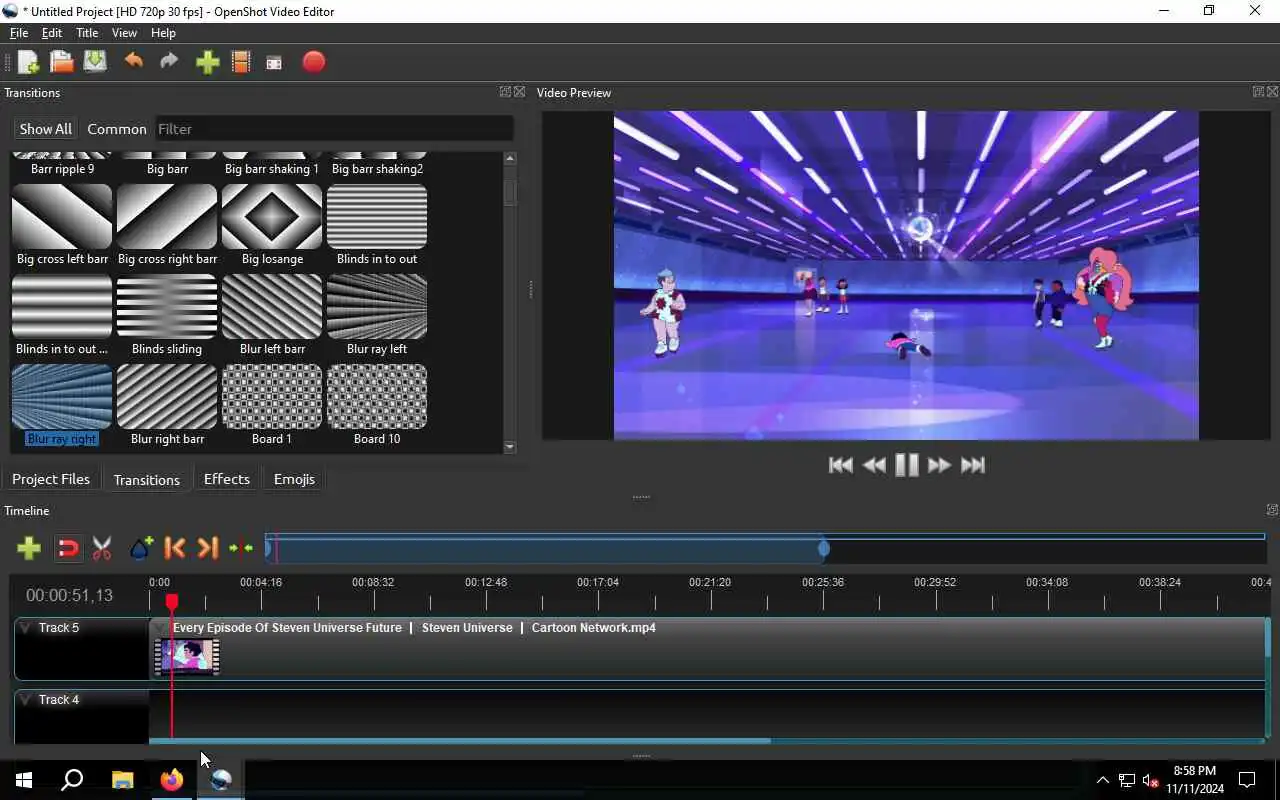Expand the Track 5 options arrow
The height and width of the screenshot is (800, 1280).
[25, 628]
